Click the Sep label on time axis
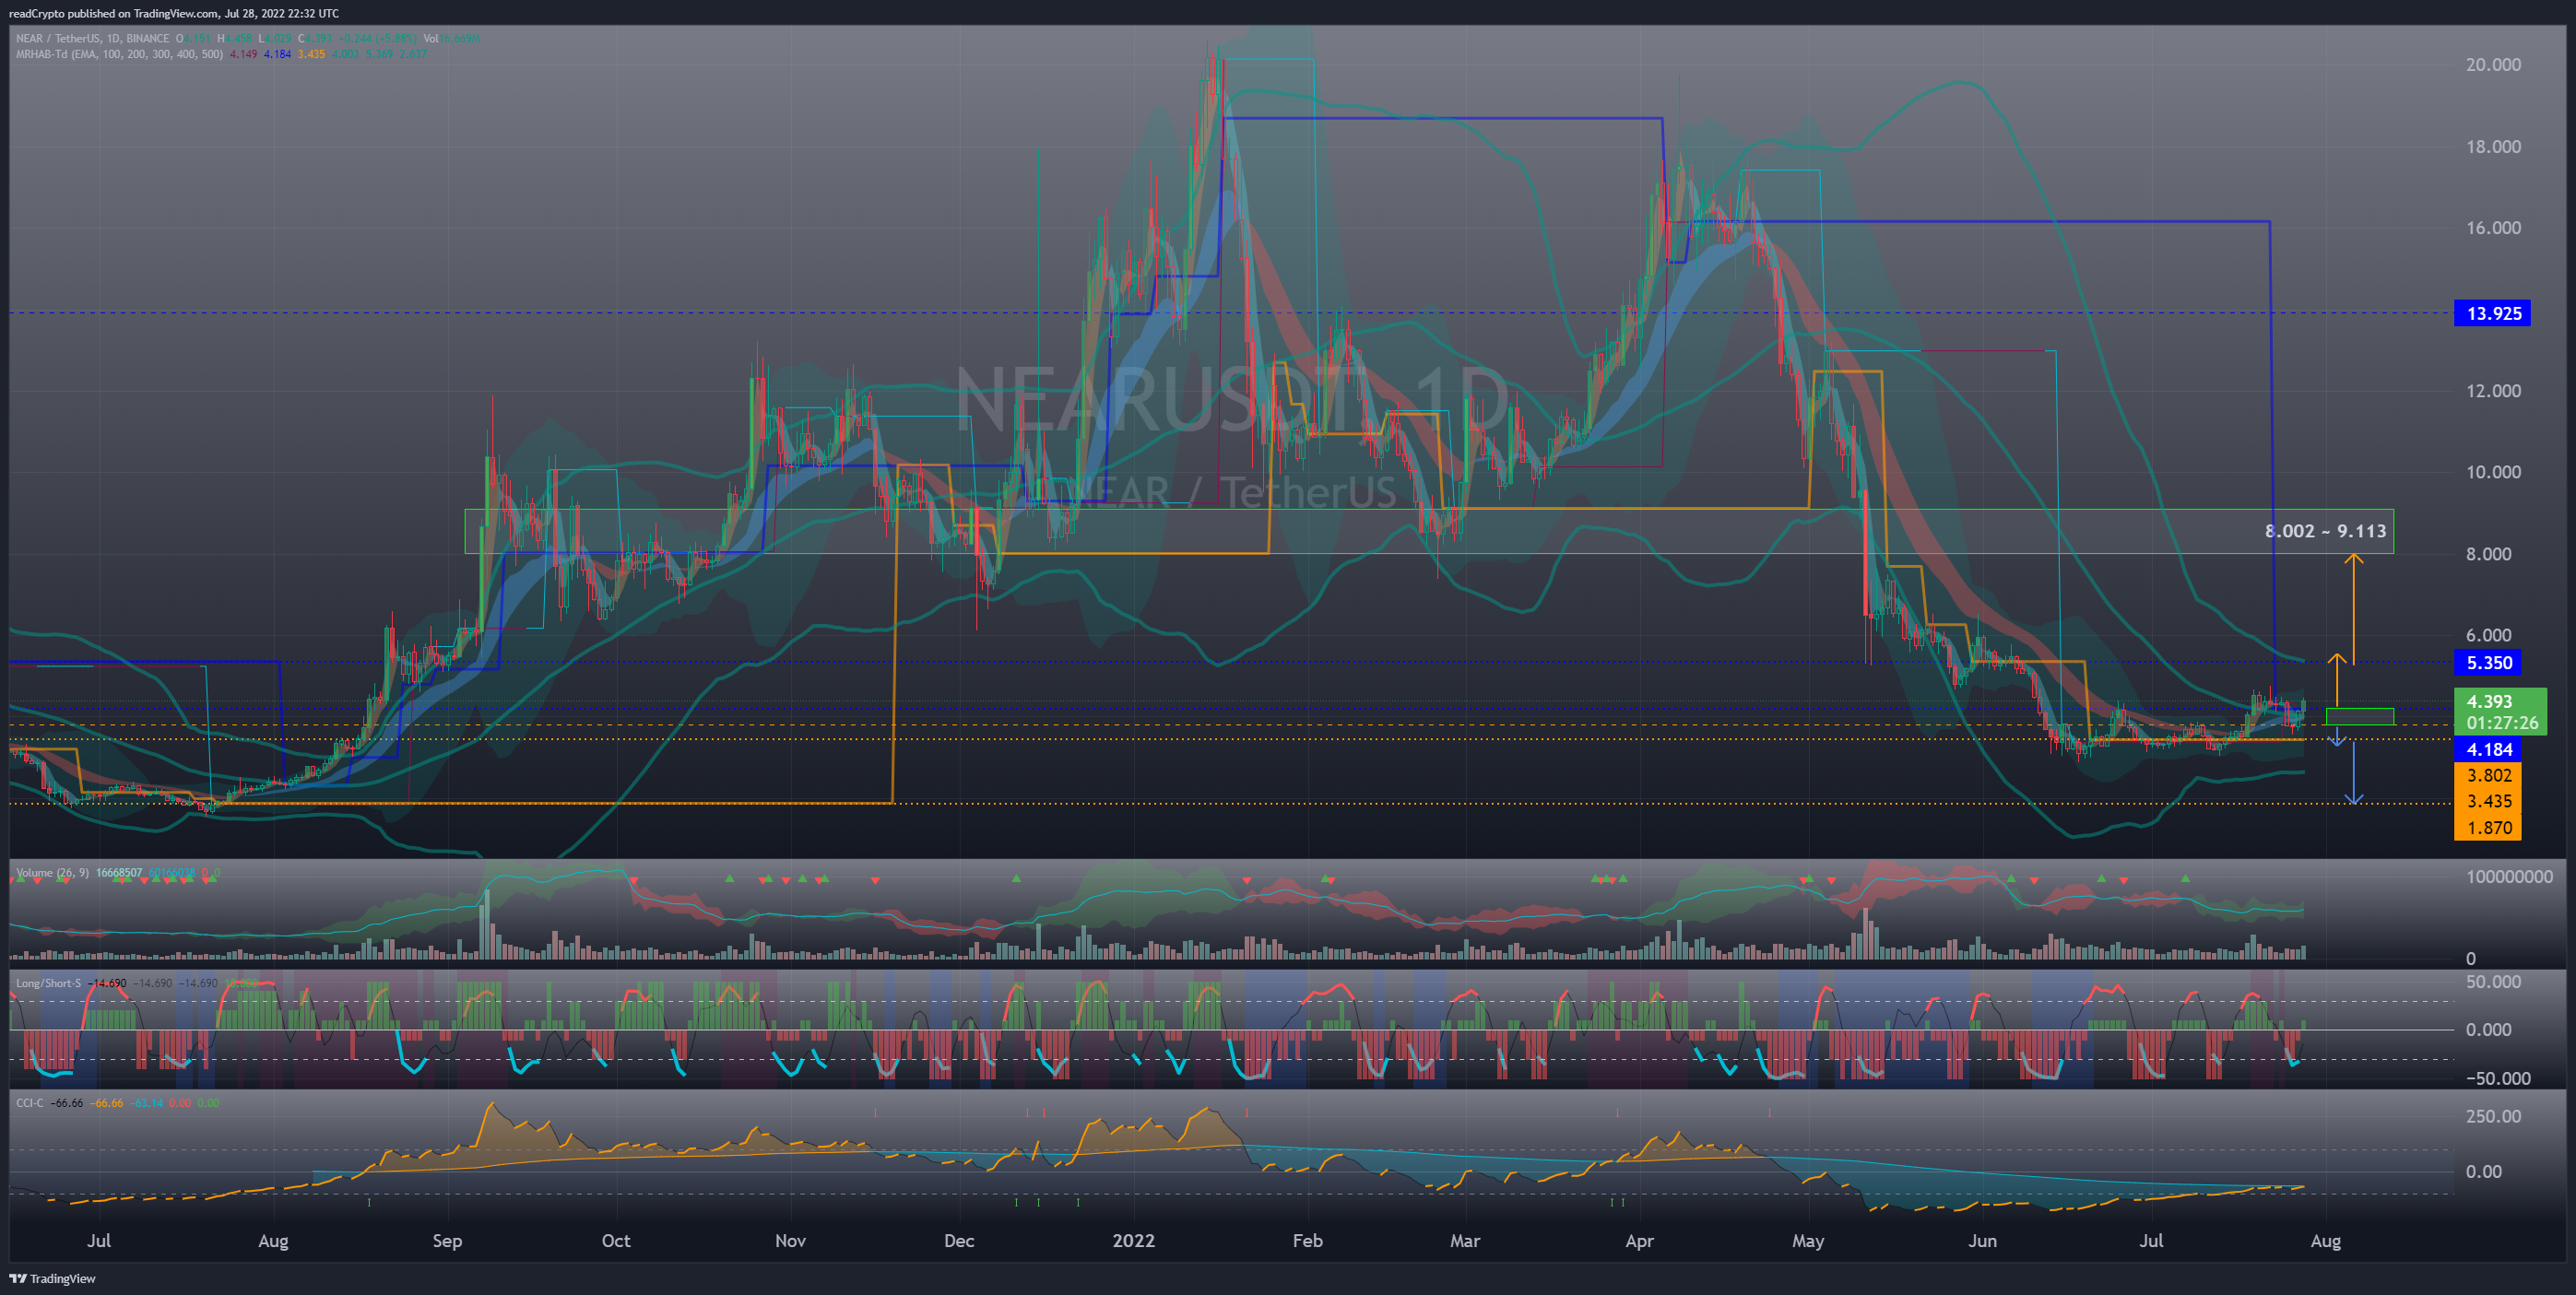 (447, 1240)
